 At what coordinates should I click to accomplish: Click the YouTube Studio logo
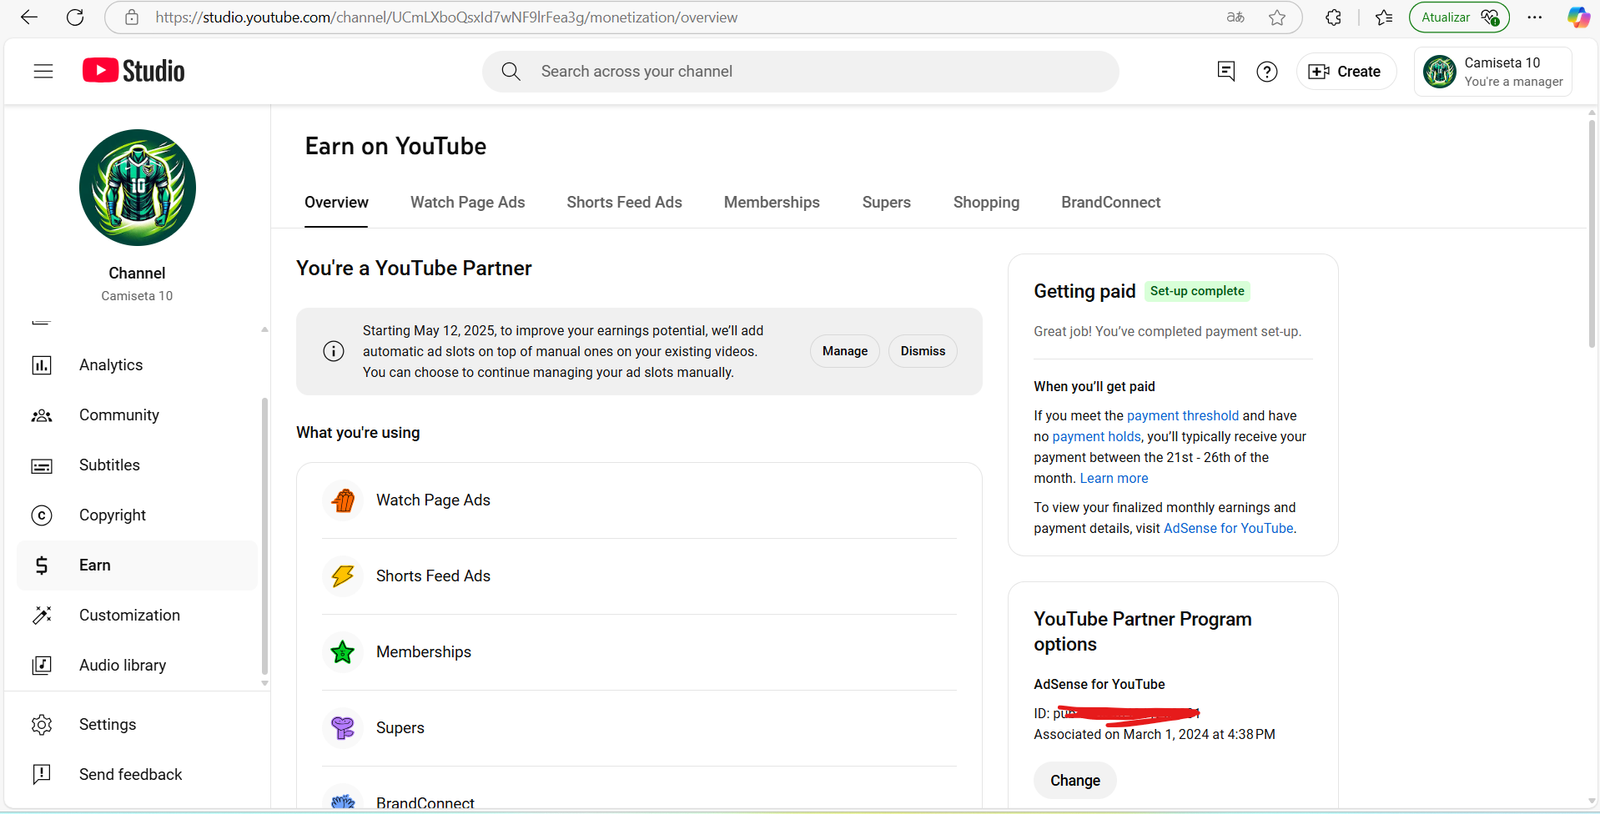click(133, 71)
